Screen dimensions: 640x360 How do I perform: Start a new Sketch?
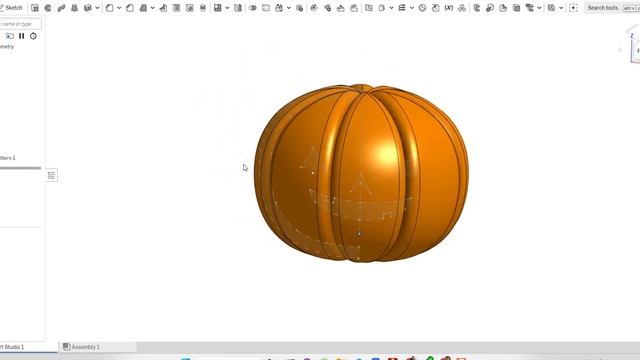click(x=11, y=8)
